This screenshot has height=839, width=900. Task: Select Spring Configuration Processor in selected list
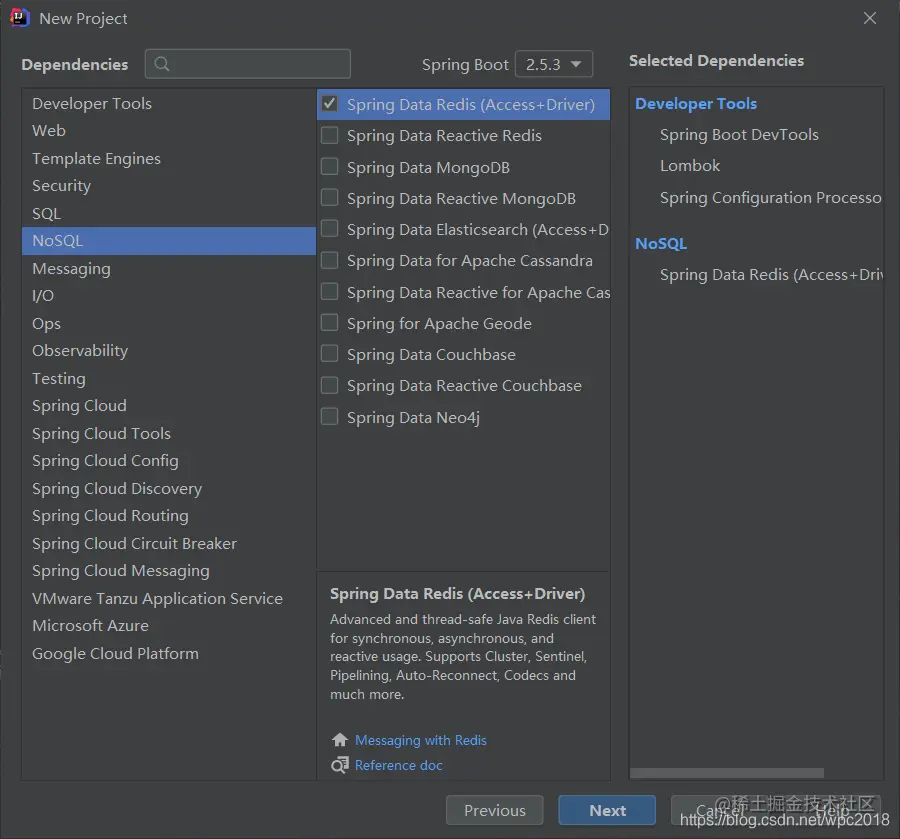(x=771, y=198)
